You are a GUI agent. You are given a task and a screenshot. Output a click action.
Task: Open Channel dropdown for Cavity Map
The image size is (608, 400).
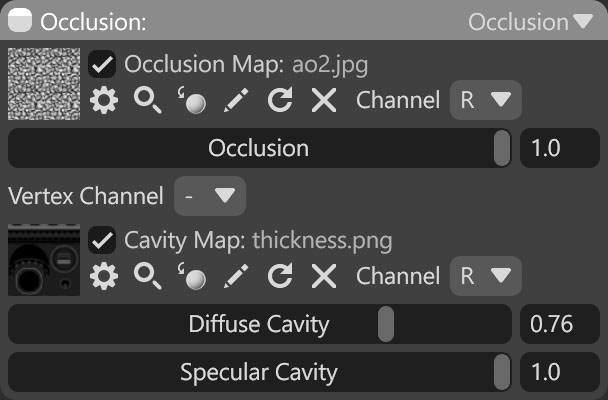pos(485,276)
